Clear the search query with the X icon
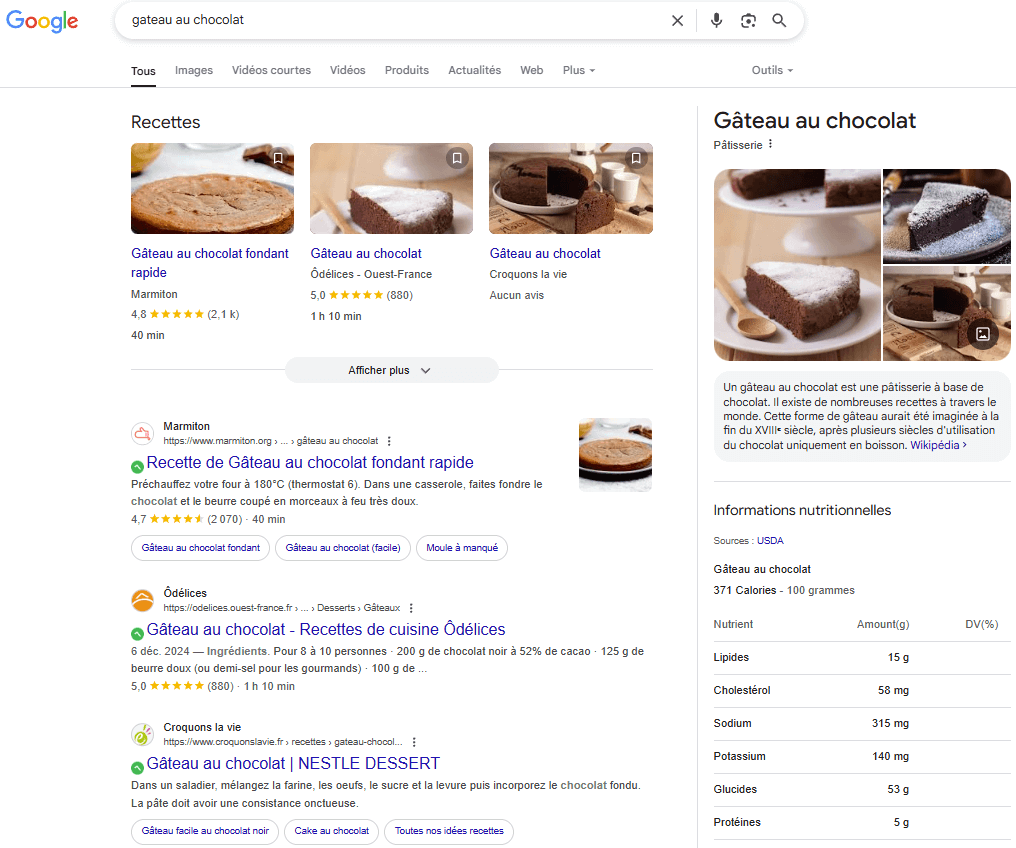This screenshot has width=1016, height=848. coord(677,21)
